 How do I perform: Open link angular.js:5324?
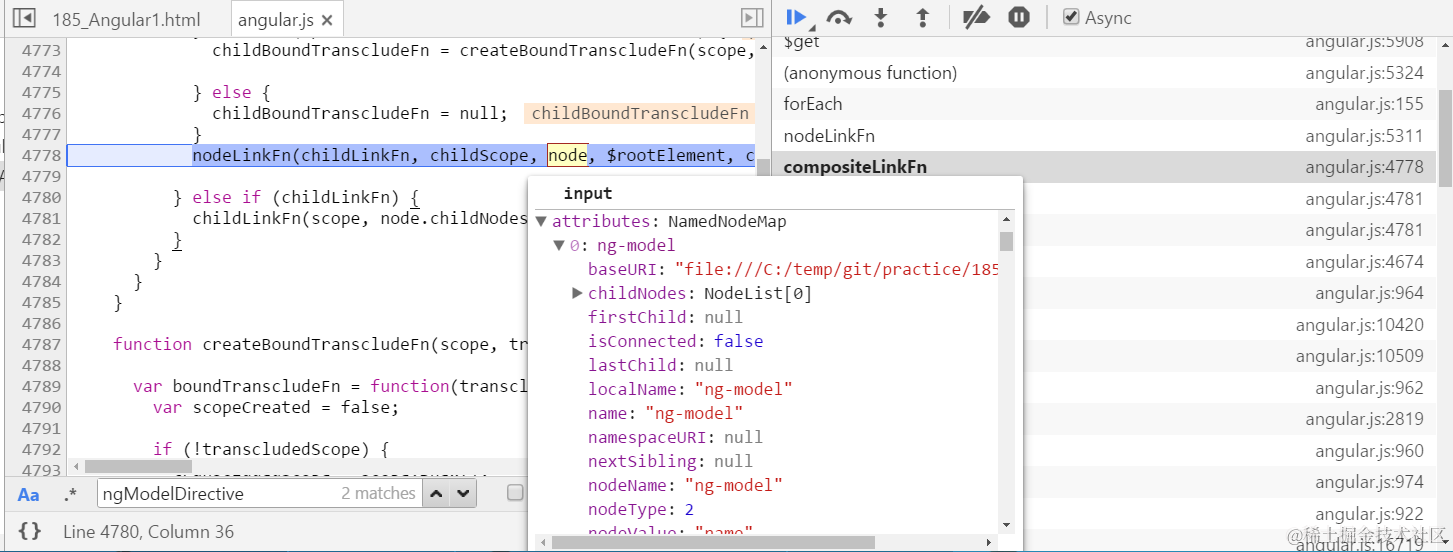click(1364, 73)
